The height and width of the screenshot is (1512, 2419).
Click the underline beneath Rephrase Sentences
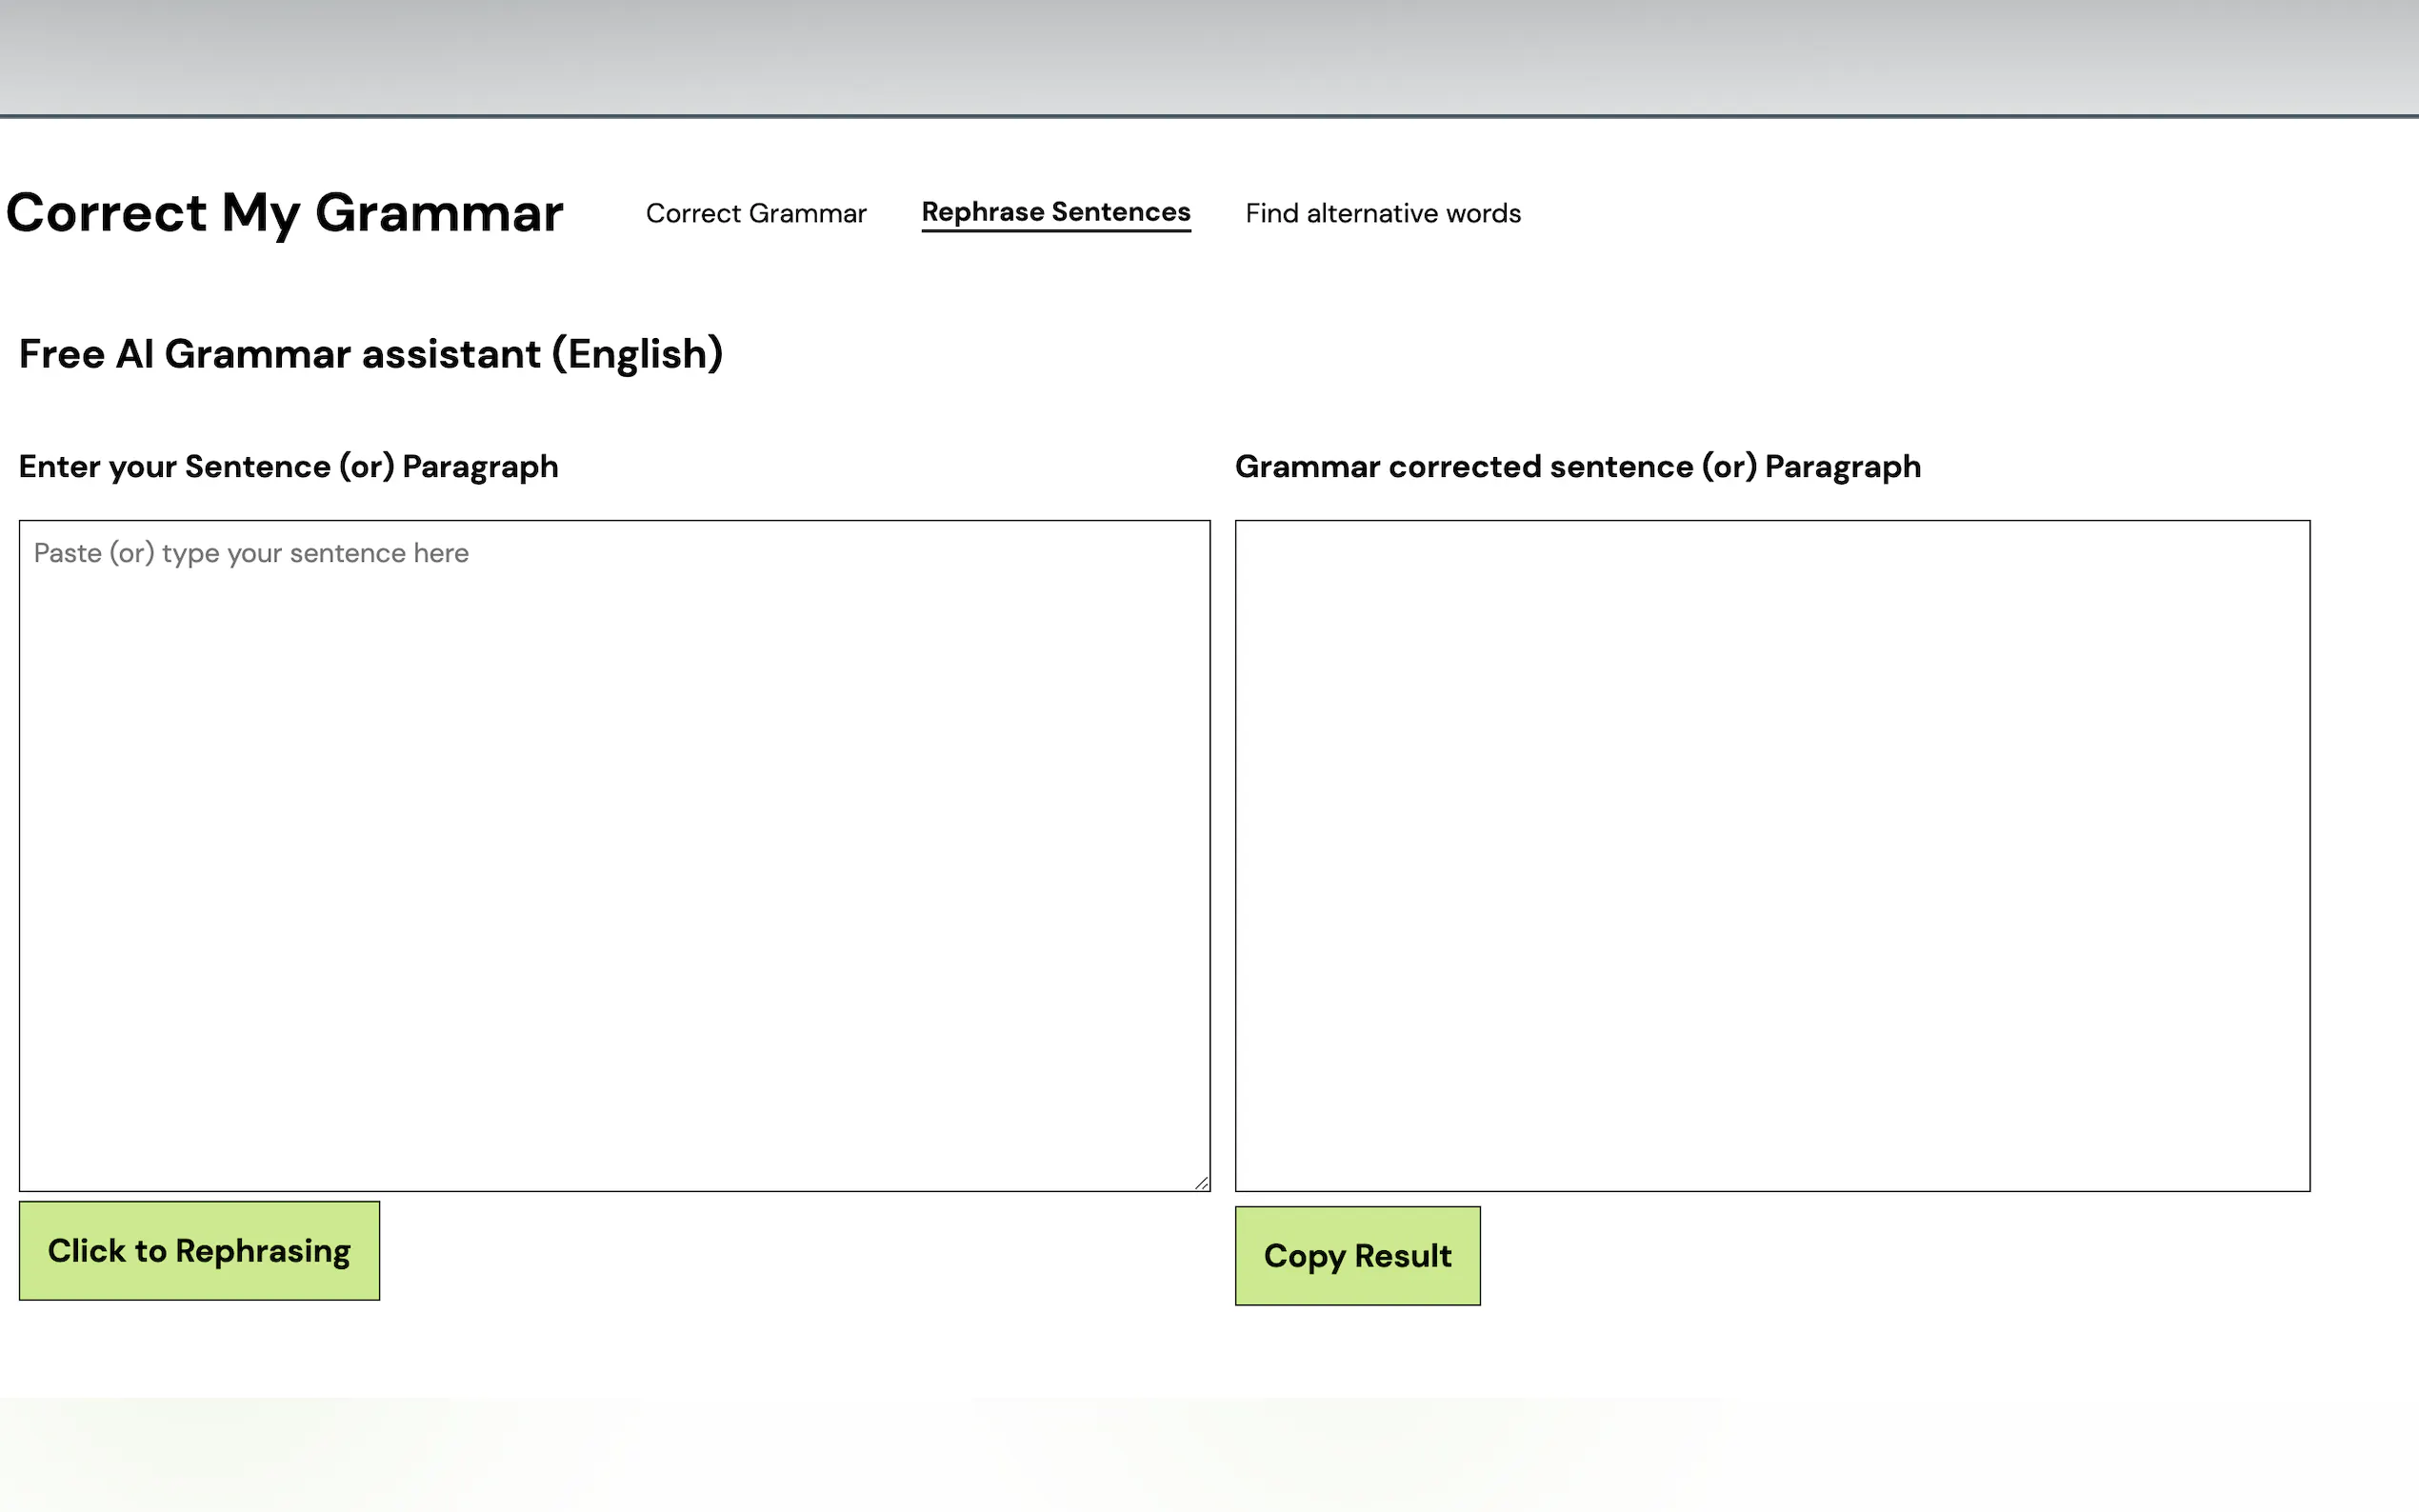[x=1055, y=231]
